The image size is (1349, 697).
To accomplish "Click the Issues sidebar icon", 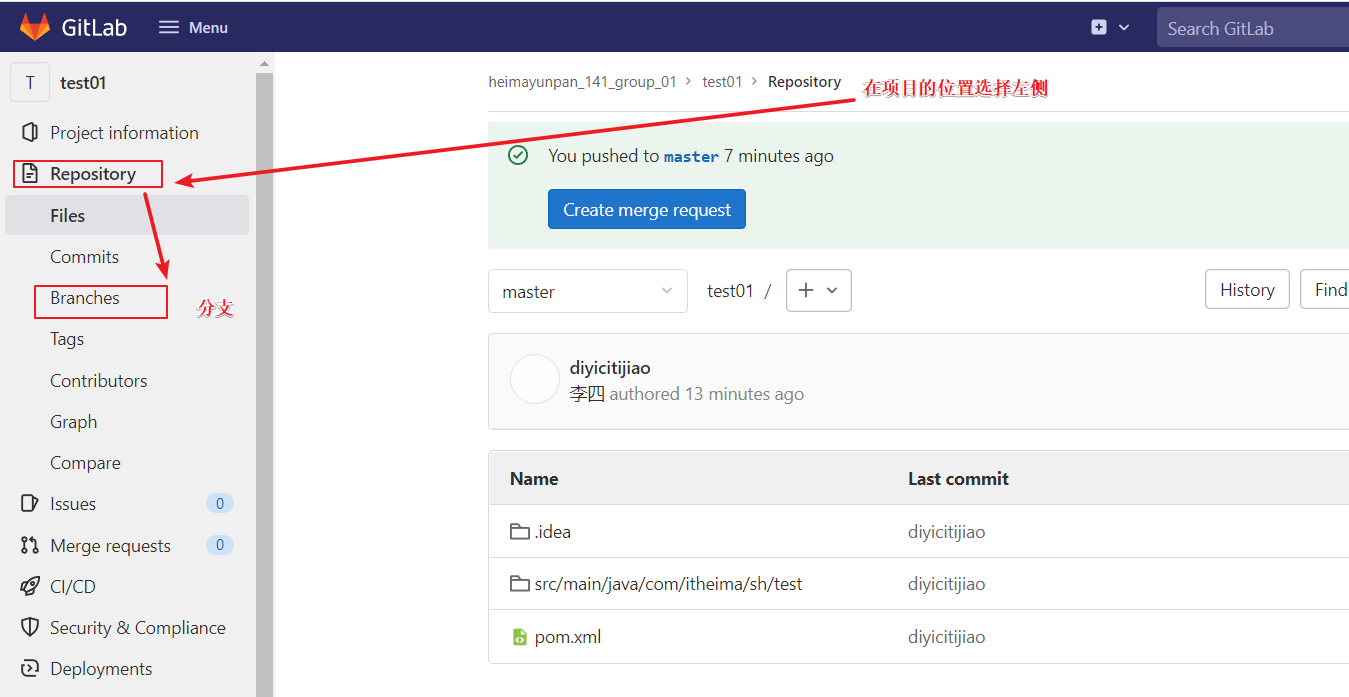I will 30,504.
